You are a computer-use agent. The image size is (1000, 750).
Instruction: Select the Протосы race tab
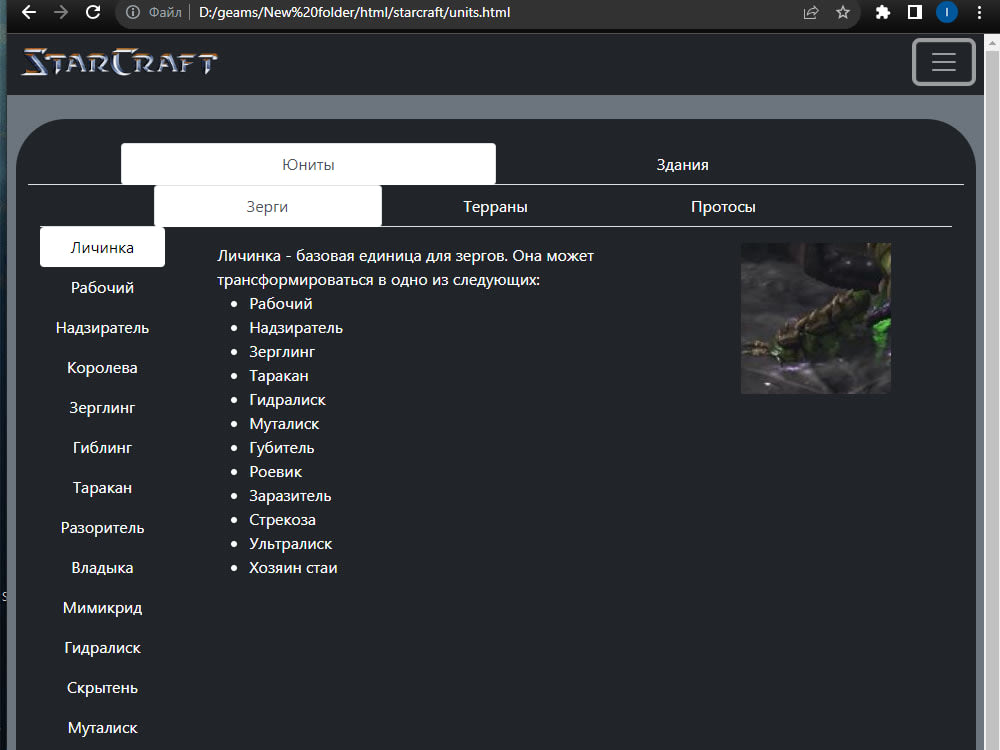coord(723,207)
